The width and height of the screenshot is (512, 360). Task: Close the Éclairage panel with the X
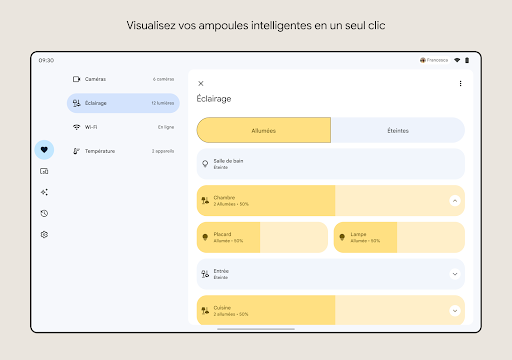(201, 83)
